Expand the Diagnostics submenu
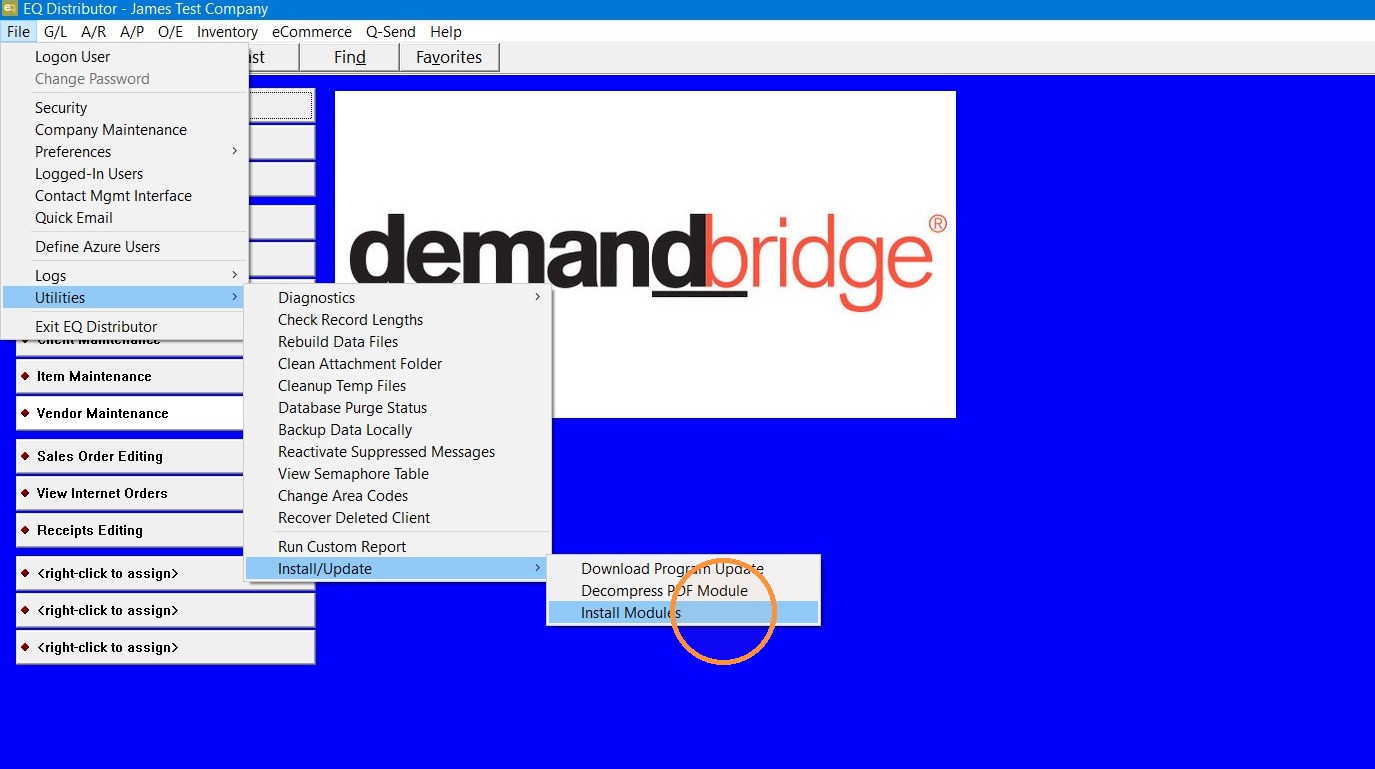This screenshot has height=769, width=1375. pos(398,298)
